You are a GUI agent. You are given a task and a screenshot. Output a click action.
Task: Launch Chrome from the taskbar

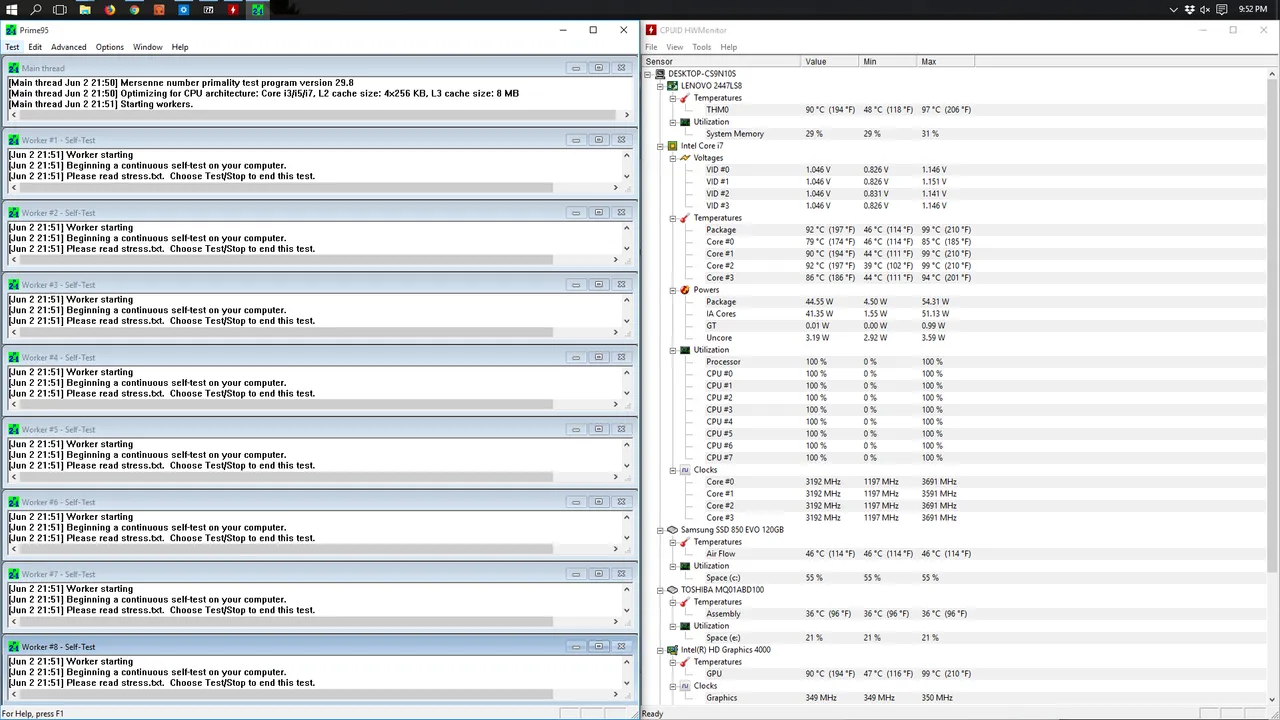[x=134, y=9]
